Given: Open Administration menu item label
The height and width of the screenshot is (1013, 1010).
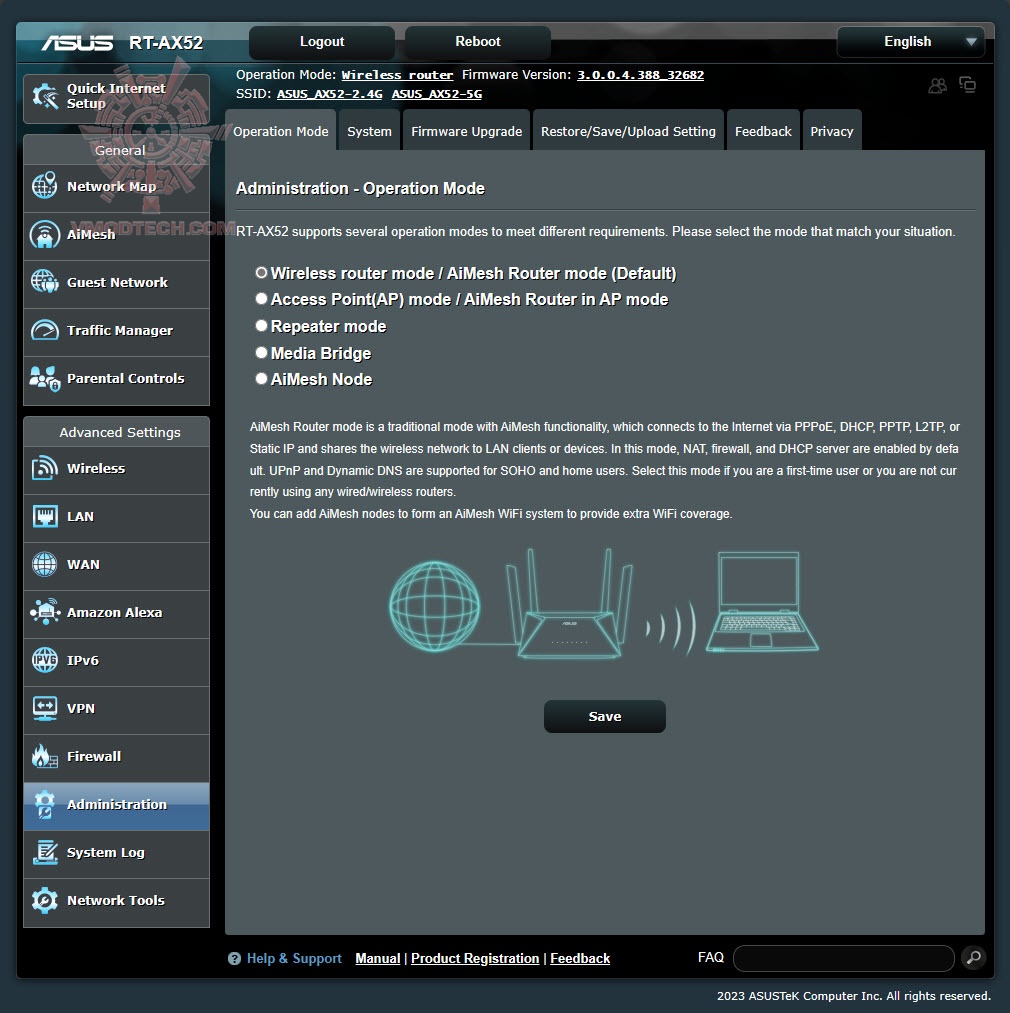Looking at the screenshot, I should [x=117, y=804].
